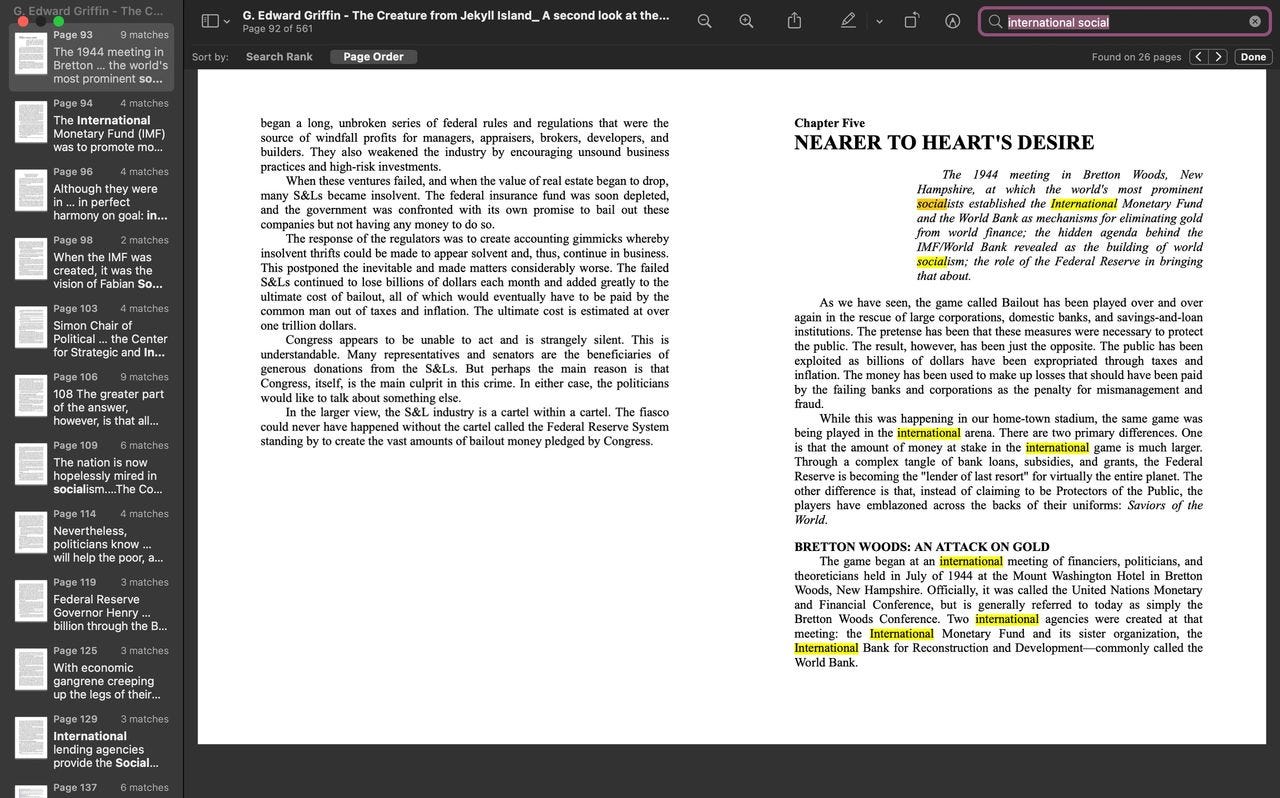The width and height of the screenshot is (1280, 798).
Task: Go to previous search match
Action: coord(1199,57)
